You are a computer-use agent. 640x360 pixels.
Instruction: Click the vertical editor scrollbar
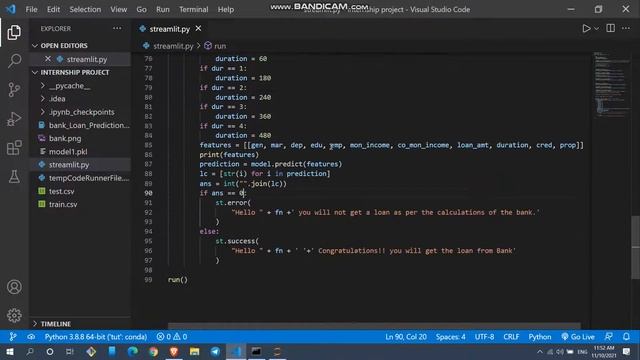click(x=636, y=248)
